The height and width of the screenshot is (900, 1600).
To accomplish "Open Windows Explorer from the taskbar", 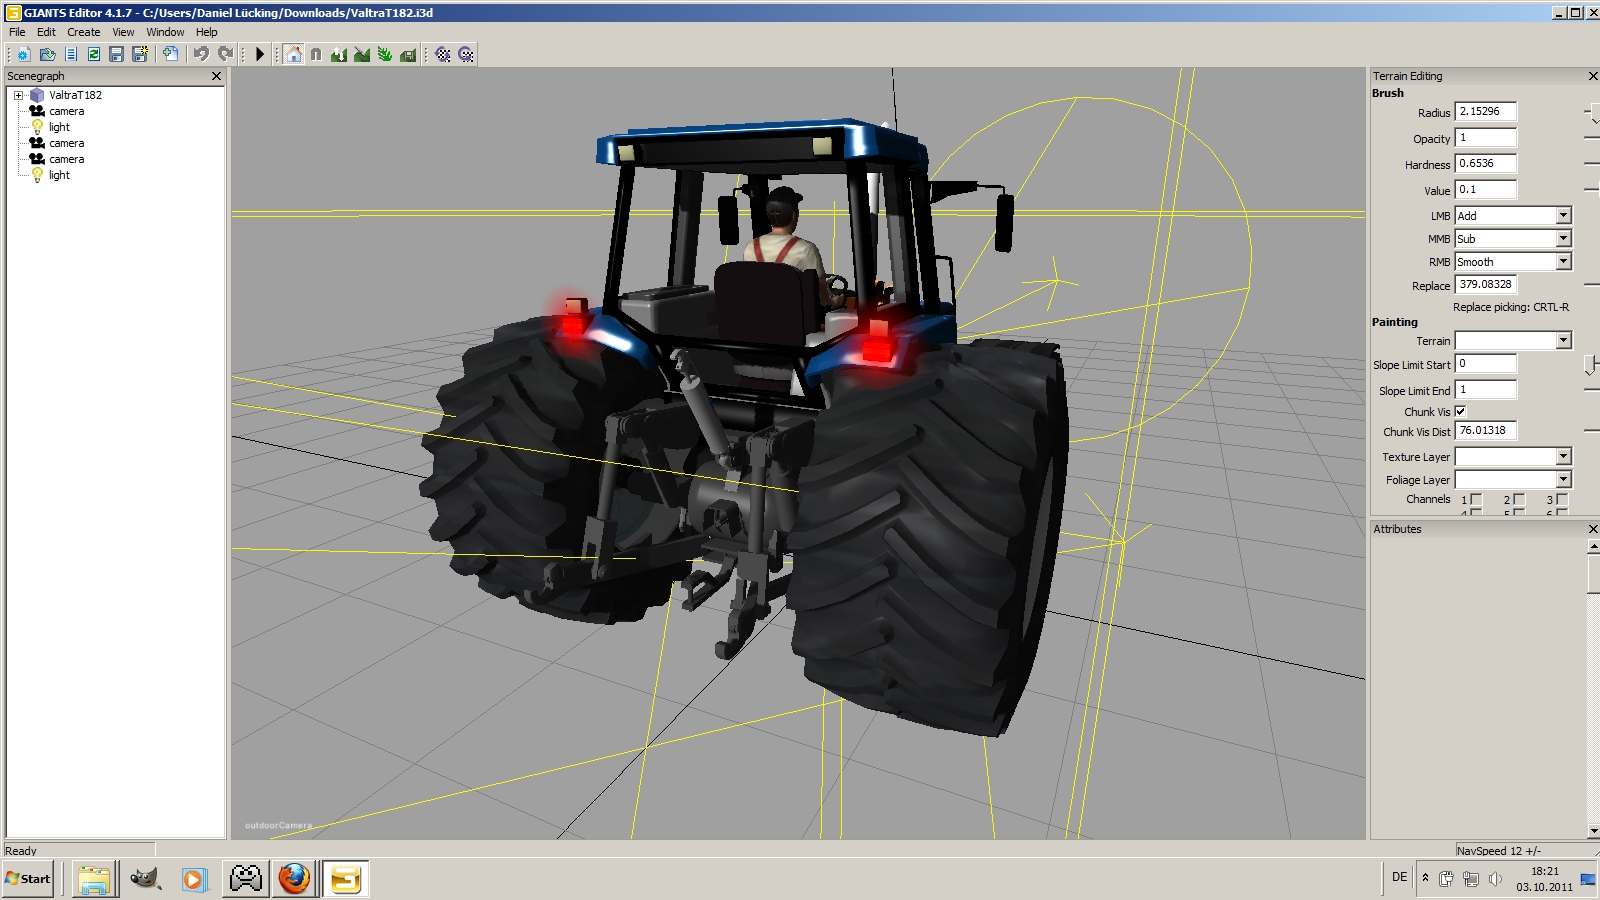I will tap(94, 879).
